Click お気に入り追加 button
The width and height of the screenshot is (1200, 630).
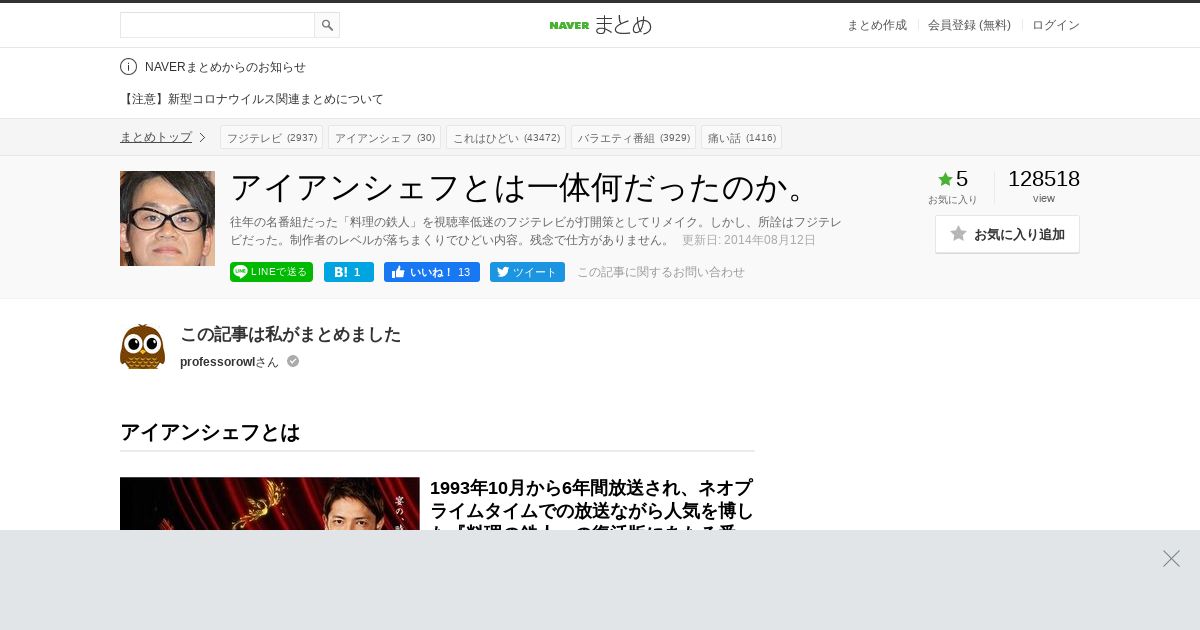pyautogui.click(x=1007, y=234)
